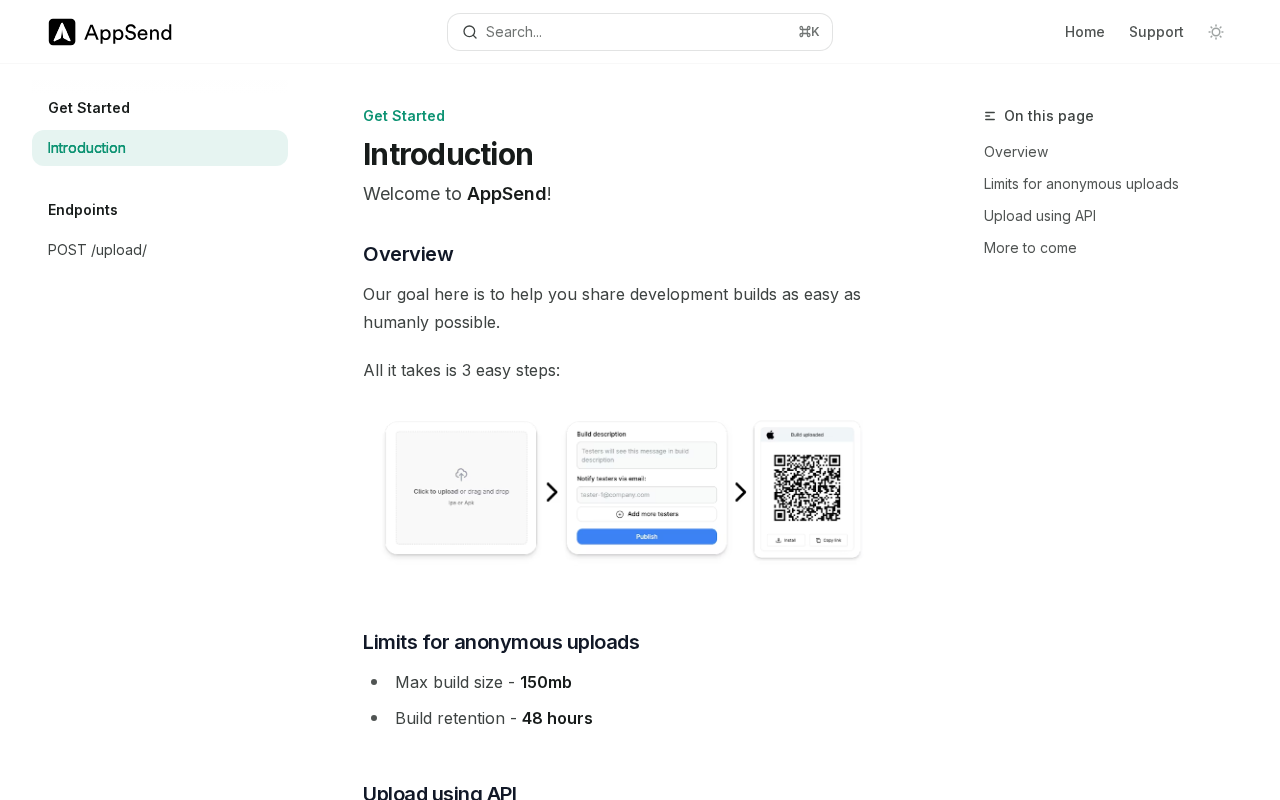Click the ⌘K shortcut badge in search
The image size is (1280, 800).
[x=809, y=32]
